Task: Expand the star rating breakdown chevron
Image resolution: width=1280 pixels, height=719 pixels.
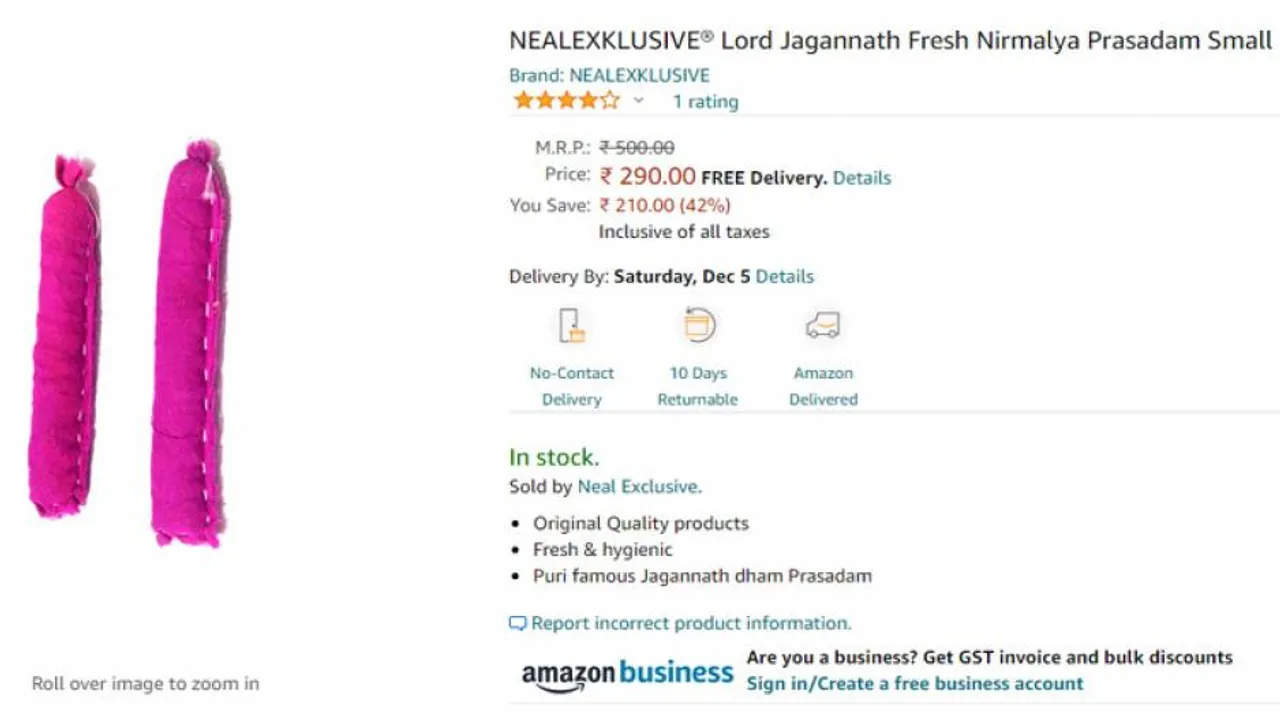Action: [638, 102]
